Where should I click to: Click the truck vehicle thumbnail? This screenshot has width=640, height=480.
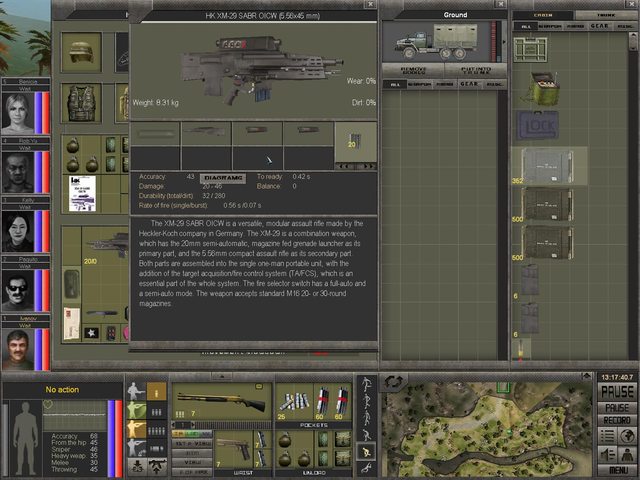point(436,42)
